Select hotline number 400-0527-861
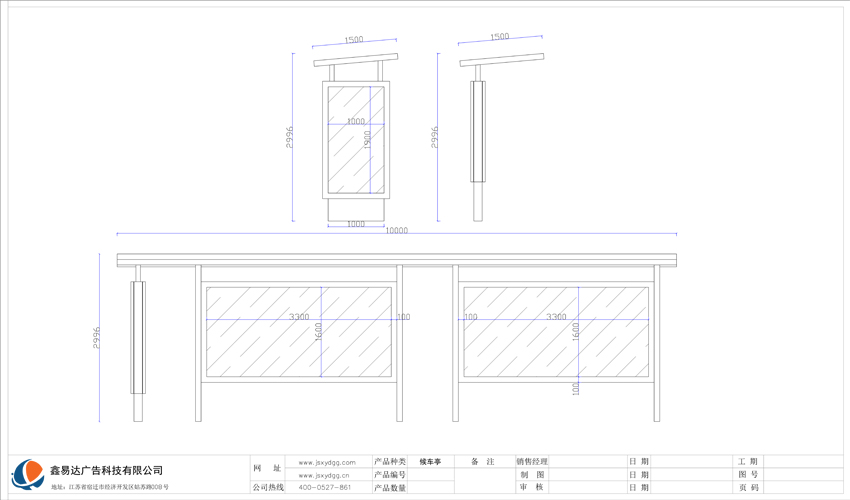850x500 pixels. point(325,488)
